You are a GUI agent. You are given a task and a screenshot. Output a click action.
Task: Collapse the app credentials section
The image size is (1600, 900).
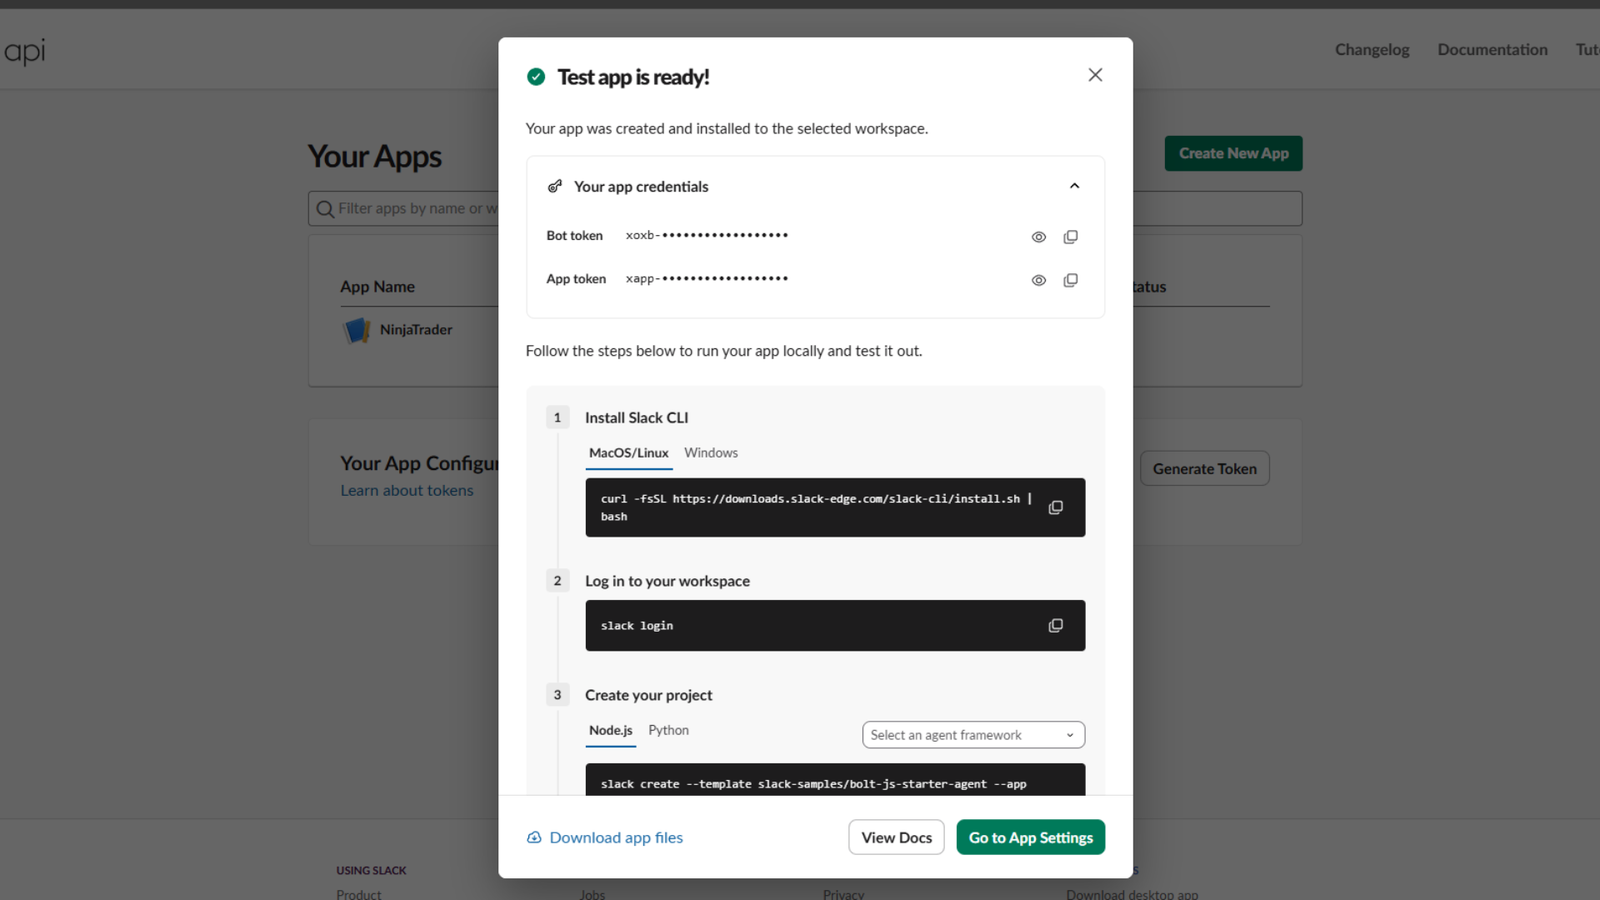[1074, 186]
